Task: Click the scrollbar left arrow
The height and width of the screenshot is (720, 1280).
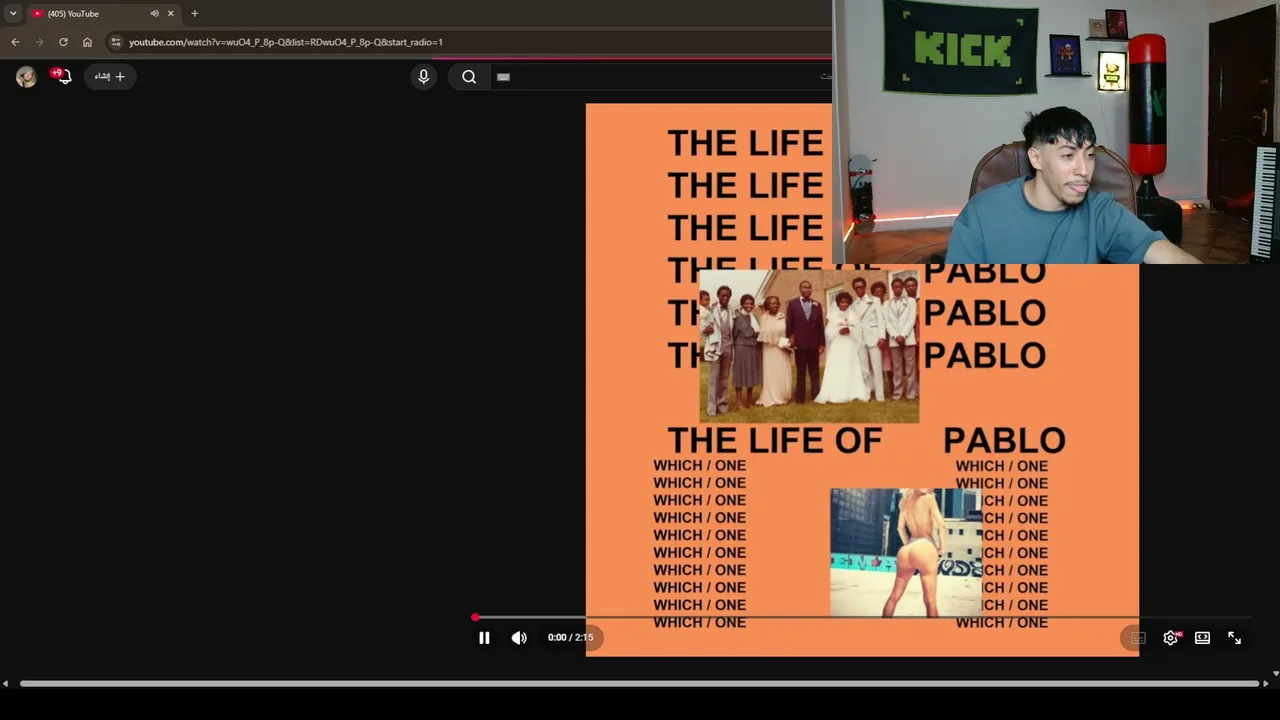Action: click(5, 684)
